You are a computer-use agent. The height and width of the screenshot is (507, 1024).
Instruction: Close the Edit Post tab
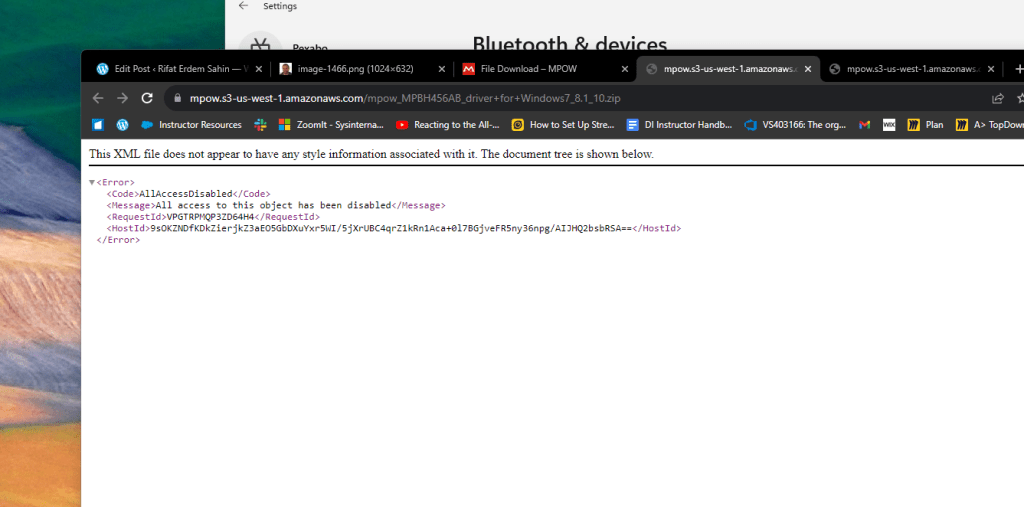(259, 69)
